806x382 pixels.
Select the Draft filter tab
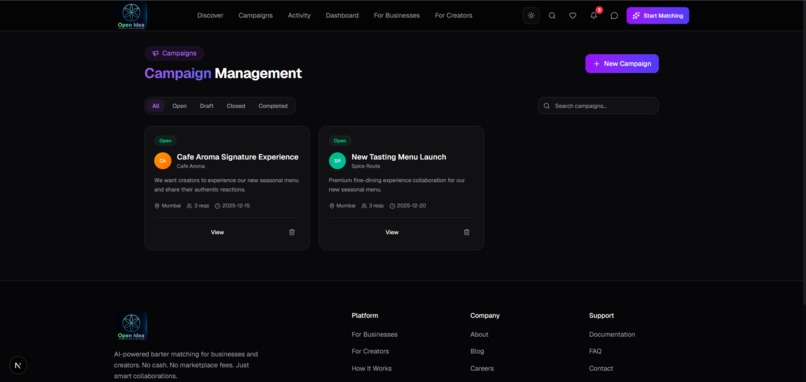click(207, 106)
